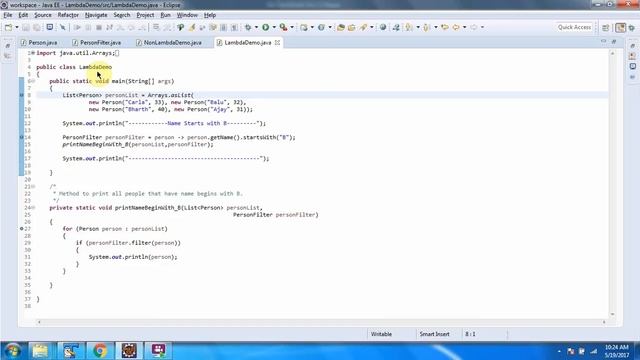Image resolution: width=640 pixels, height=360 pixels.
Task: Click the Save toolbar icon
Action: pyautogui.click(x=26, y=27)
